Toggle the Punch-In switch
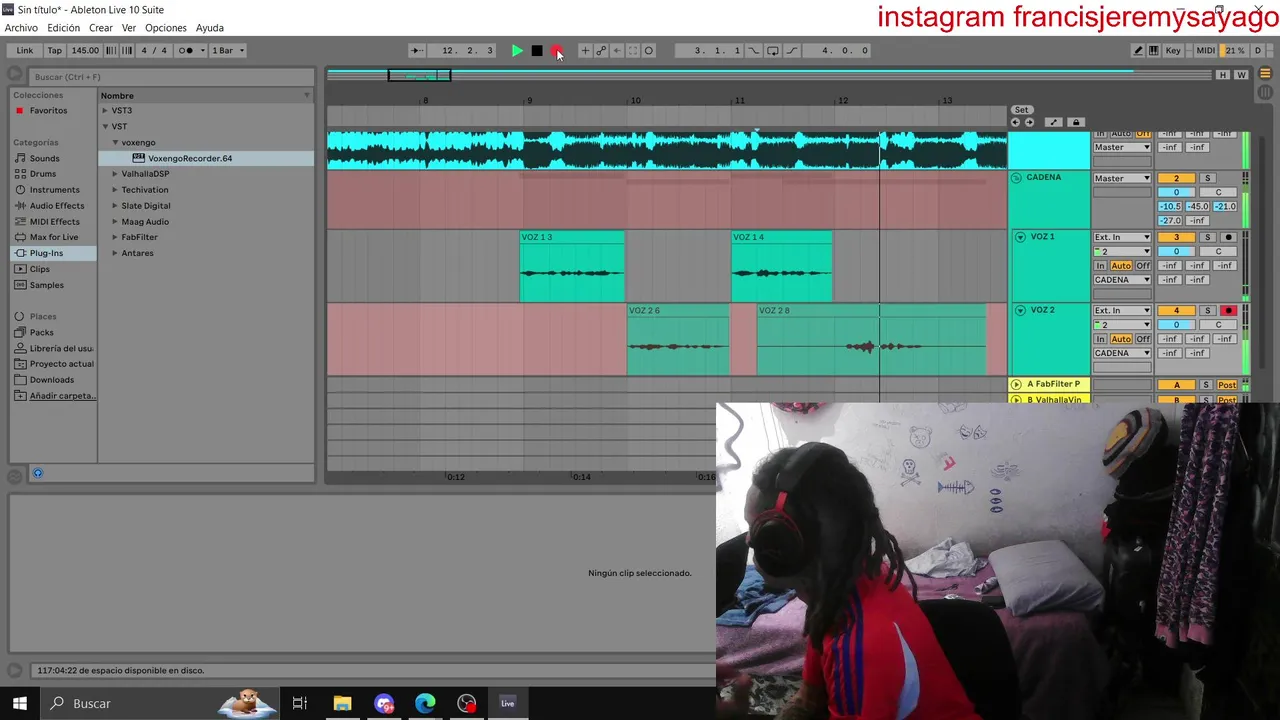 754,51
